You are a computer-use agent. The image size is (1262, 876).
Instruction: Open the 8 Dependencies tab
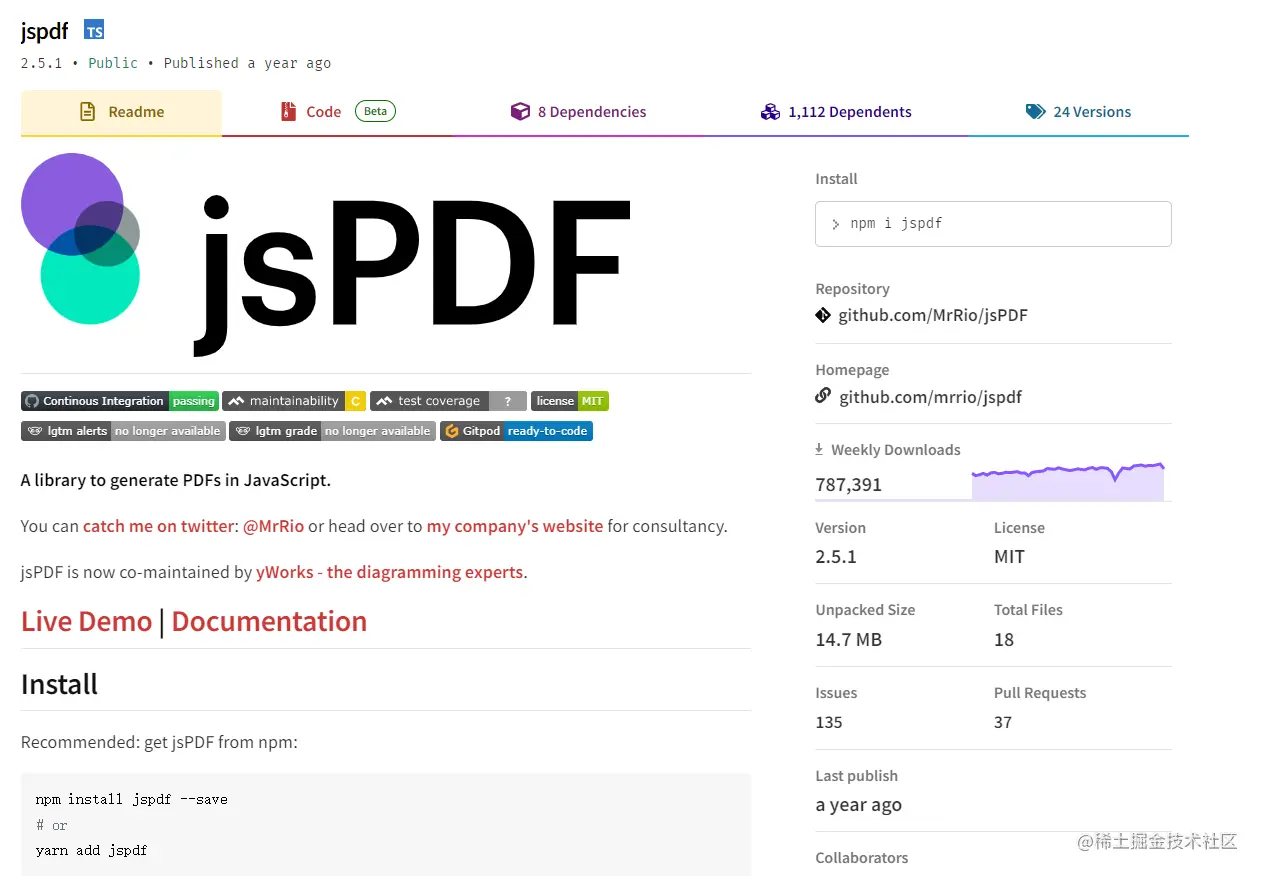point(578,112)
